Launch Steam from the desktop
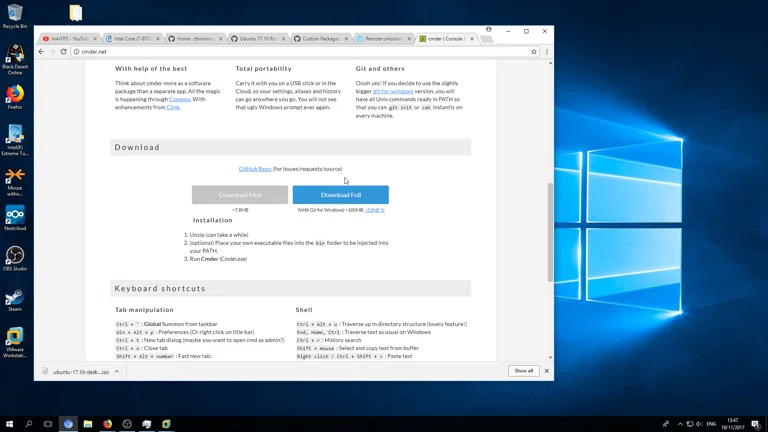The width and height of the screenshot is (768, 432). [15, 298]
